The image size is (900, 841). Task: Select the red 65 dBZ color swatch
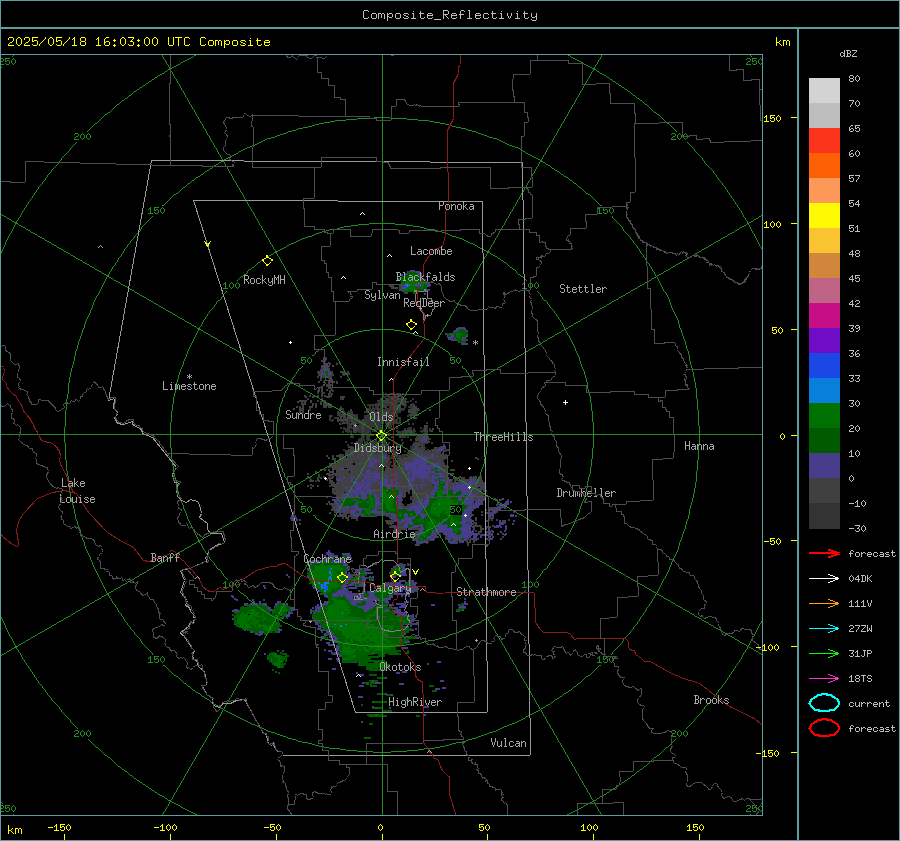coord(824,141)
